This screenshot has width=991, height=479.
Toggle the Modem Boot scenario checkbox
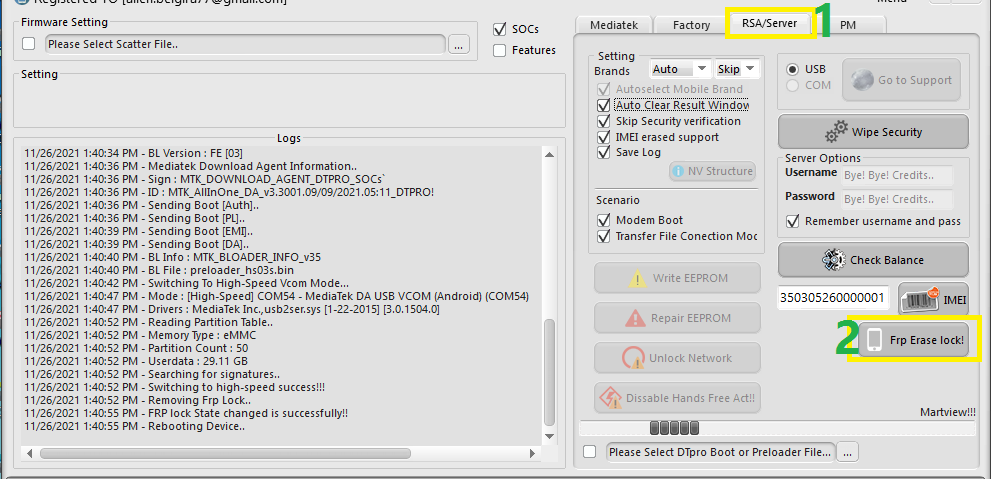603,221
